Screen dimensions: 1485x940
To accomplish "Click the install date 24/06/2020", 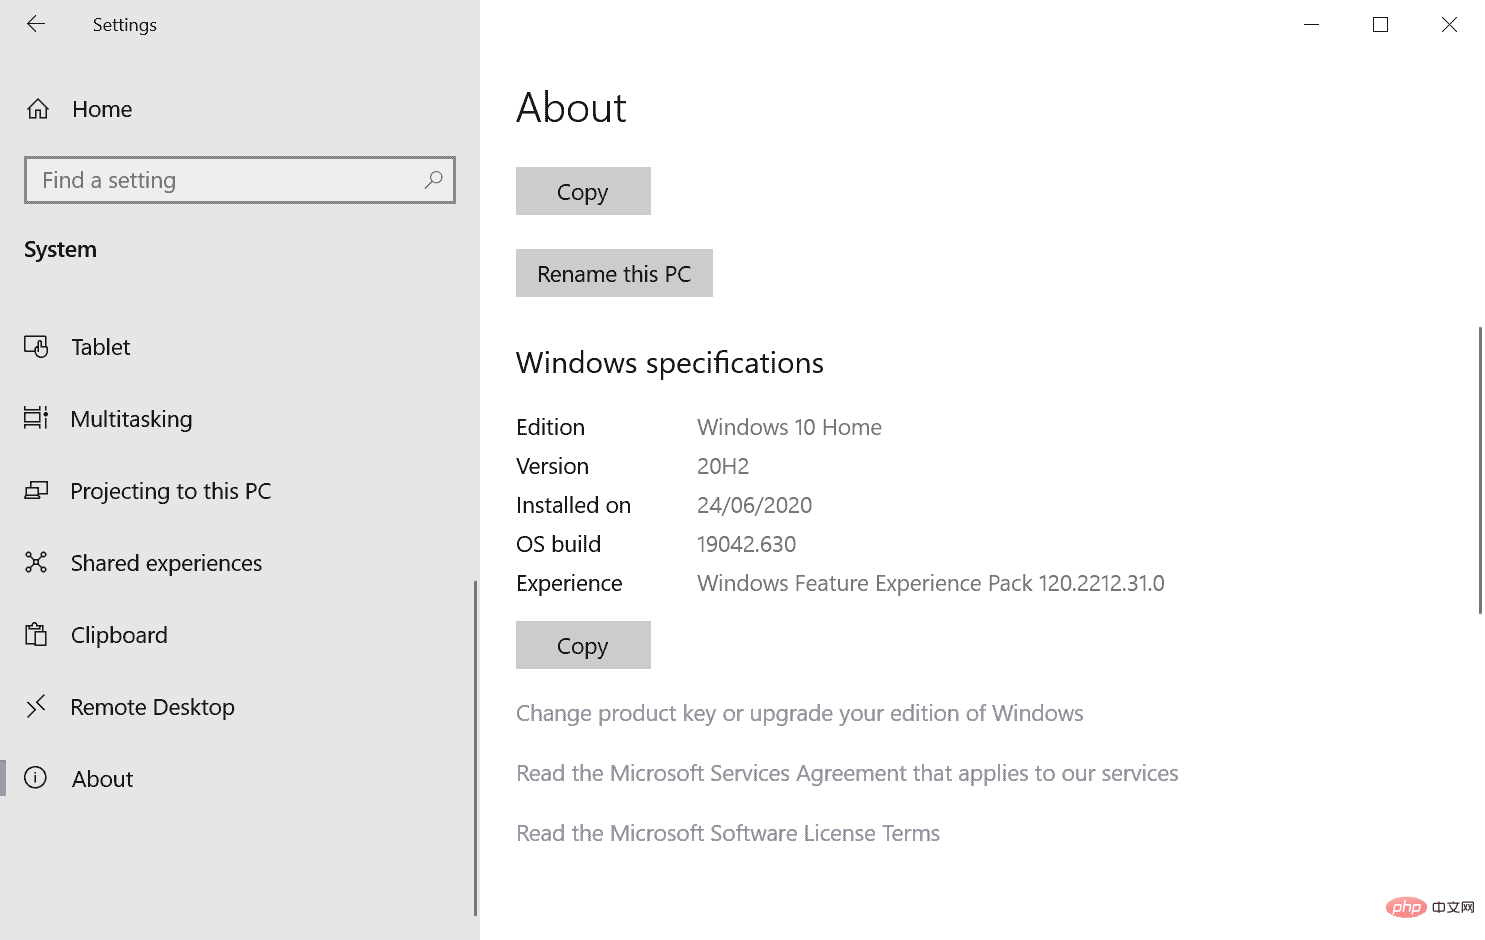I will (x=754, y=505).
